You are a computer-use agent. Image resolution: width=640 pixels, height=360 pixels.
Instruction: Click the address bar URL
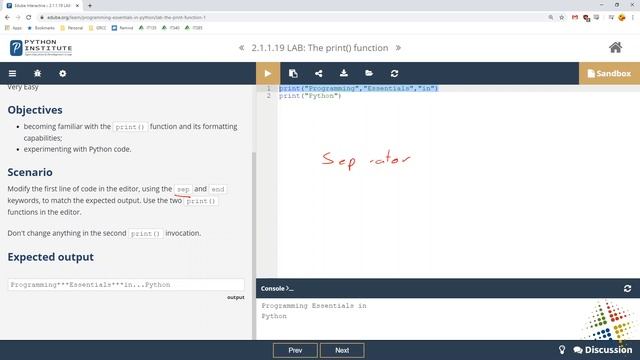tap(126, 18)
